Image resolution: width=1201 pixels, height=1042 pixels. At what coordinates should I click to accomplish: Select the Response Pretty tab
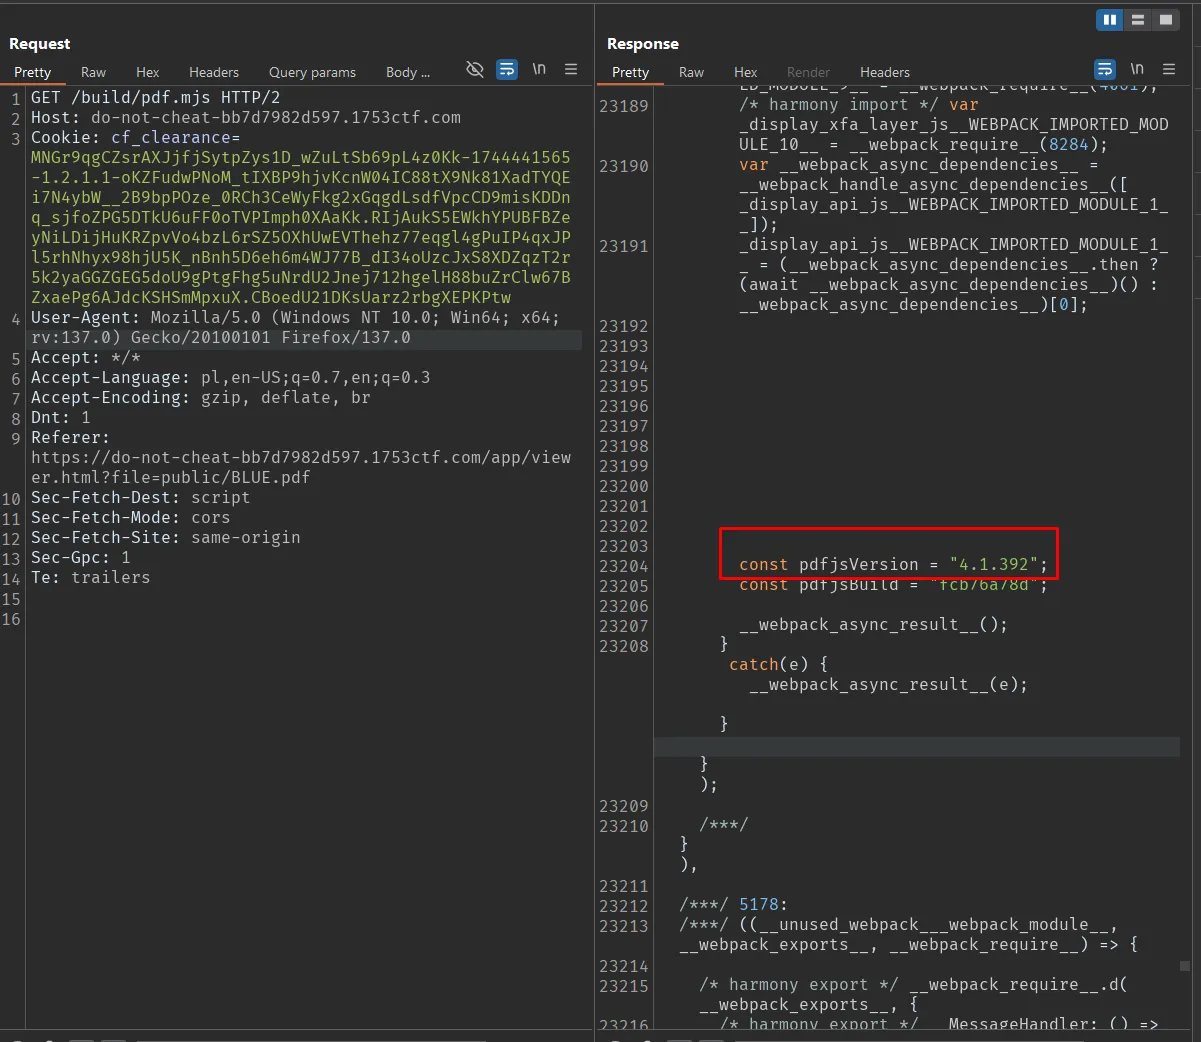(630, 72)
